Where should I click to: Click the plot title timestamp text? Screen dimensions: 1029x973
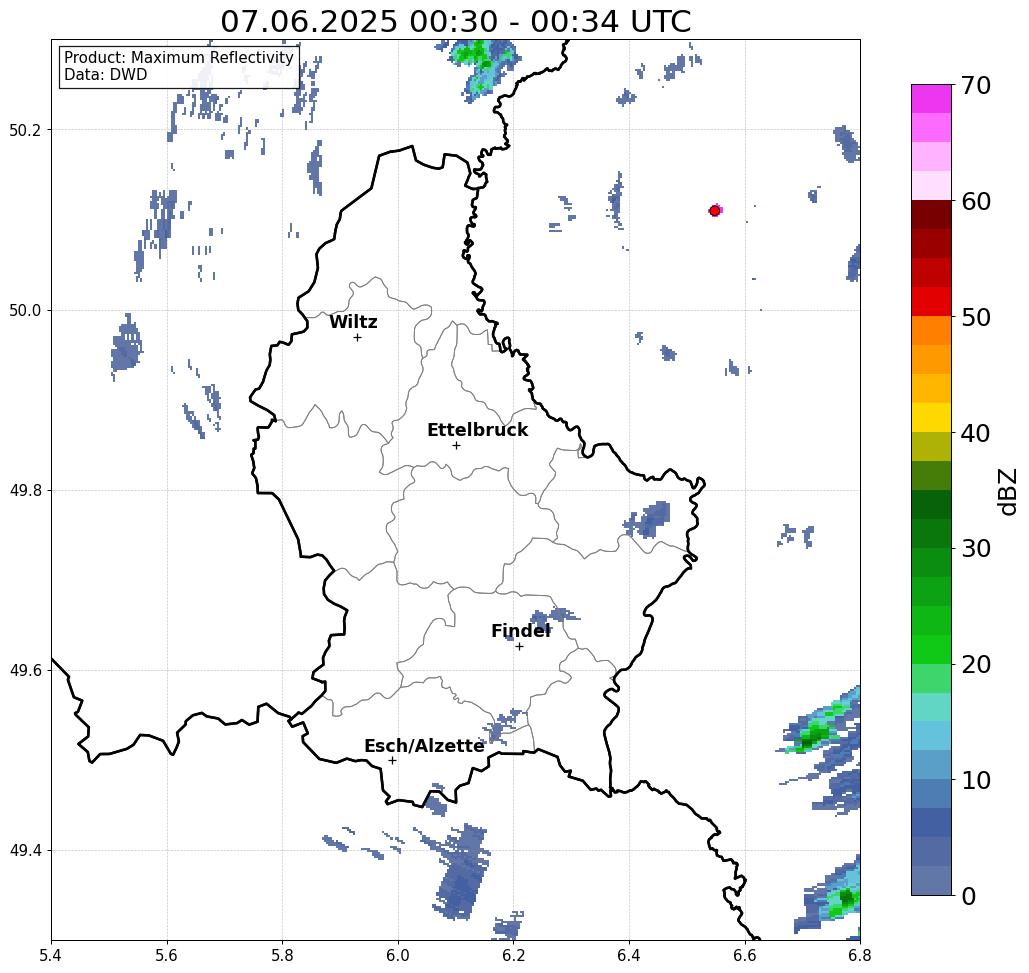pos(455,21)
